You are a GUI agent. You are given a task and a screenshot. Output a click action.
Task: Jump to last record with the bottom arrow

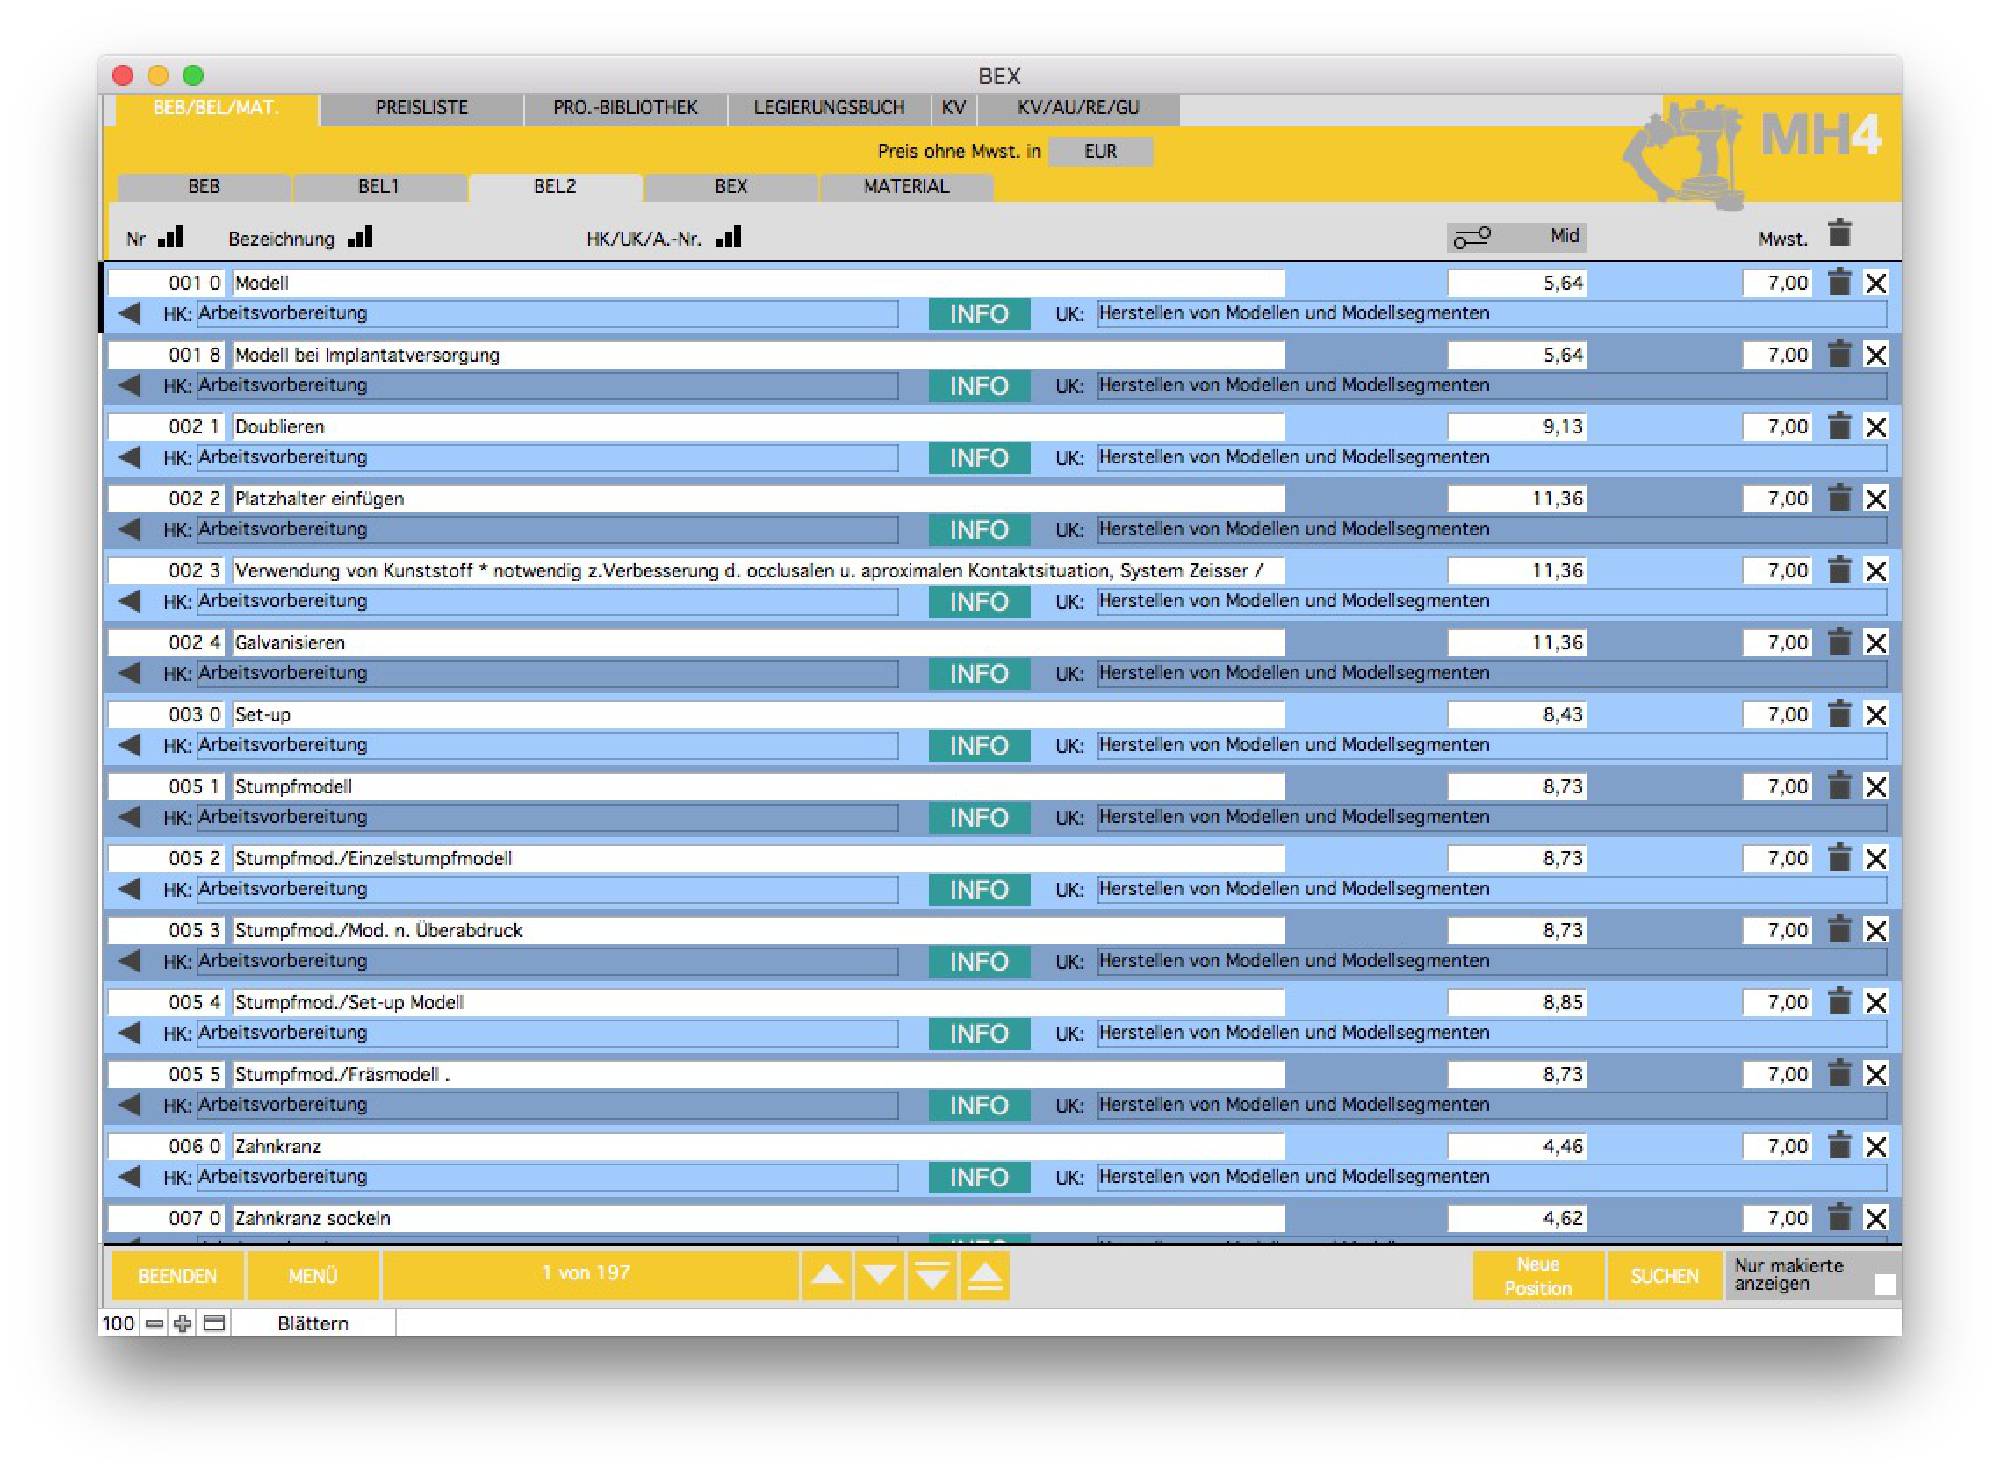tap(932, 1276)
